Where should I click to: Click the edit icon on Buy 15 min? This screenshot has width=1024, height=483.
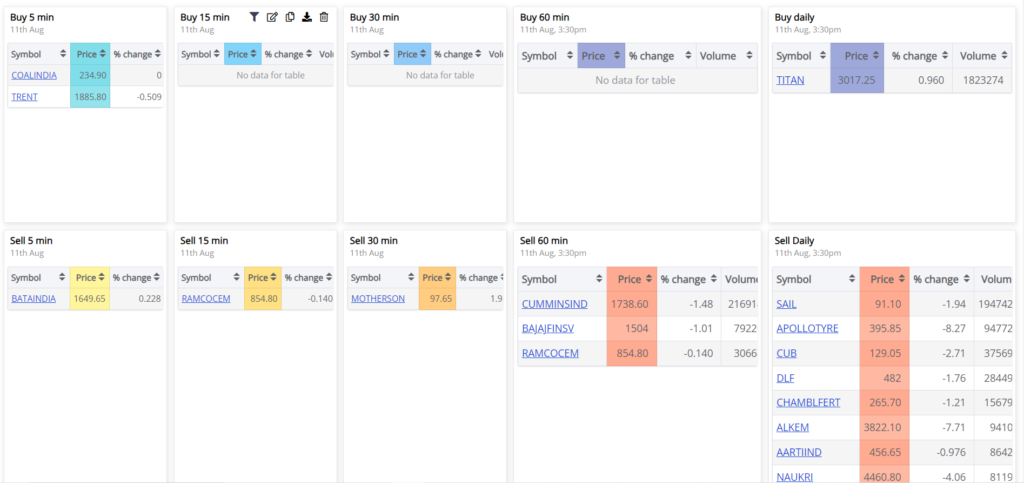pyautogui.click(x=272, y=17)
